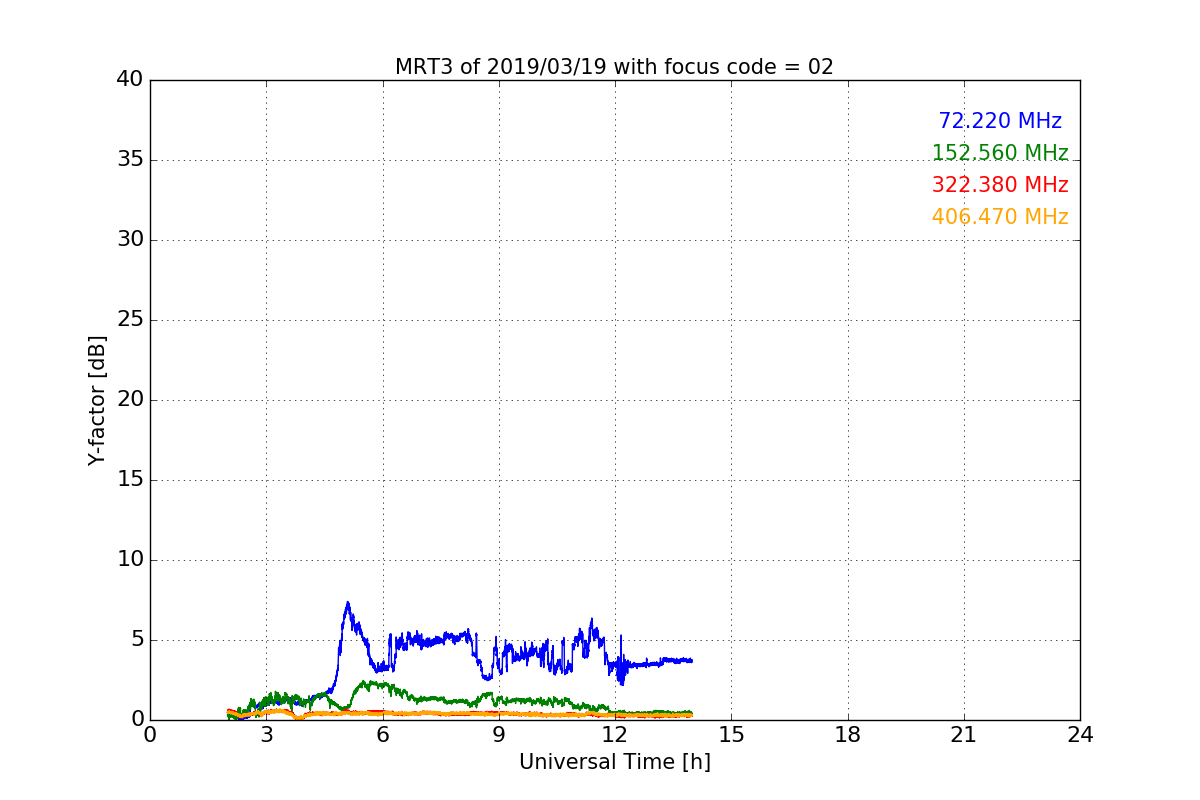Click the green curve's hump near 6 h
This screenshot has height=800, width=1200.
(x=374, y=685)
